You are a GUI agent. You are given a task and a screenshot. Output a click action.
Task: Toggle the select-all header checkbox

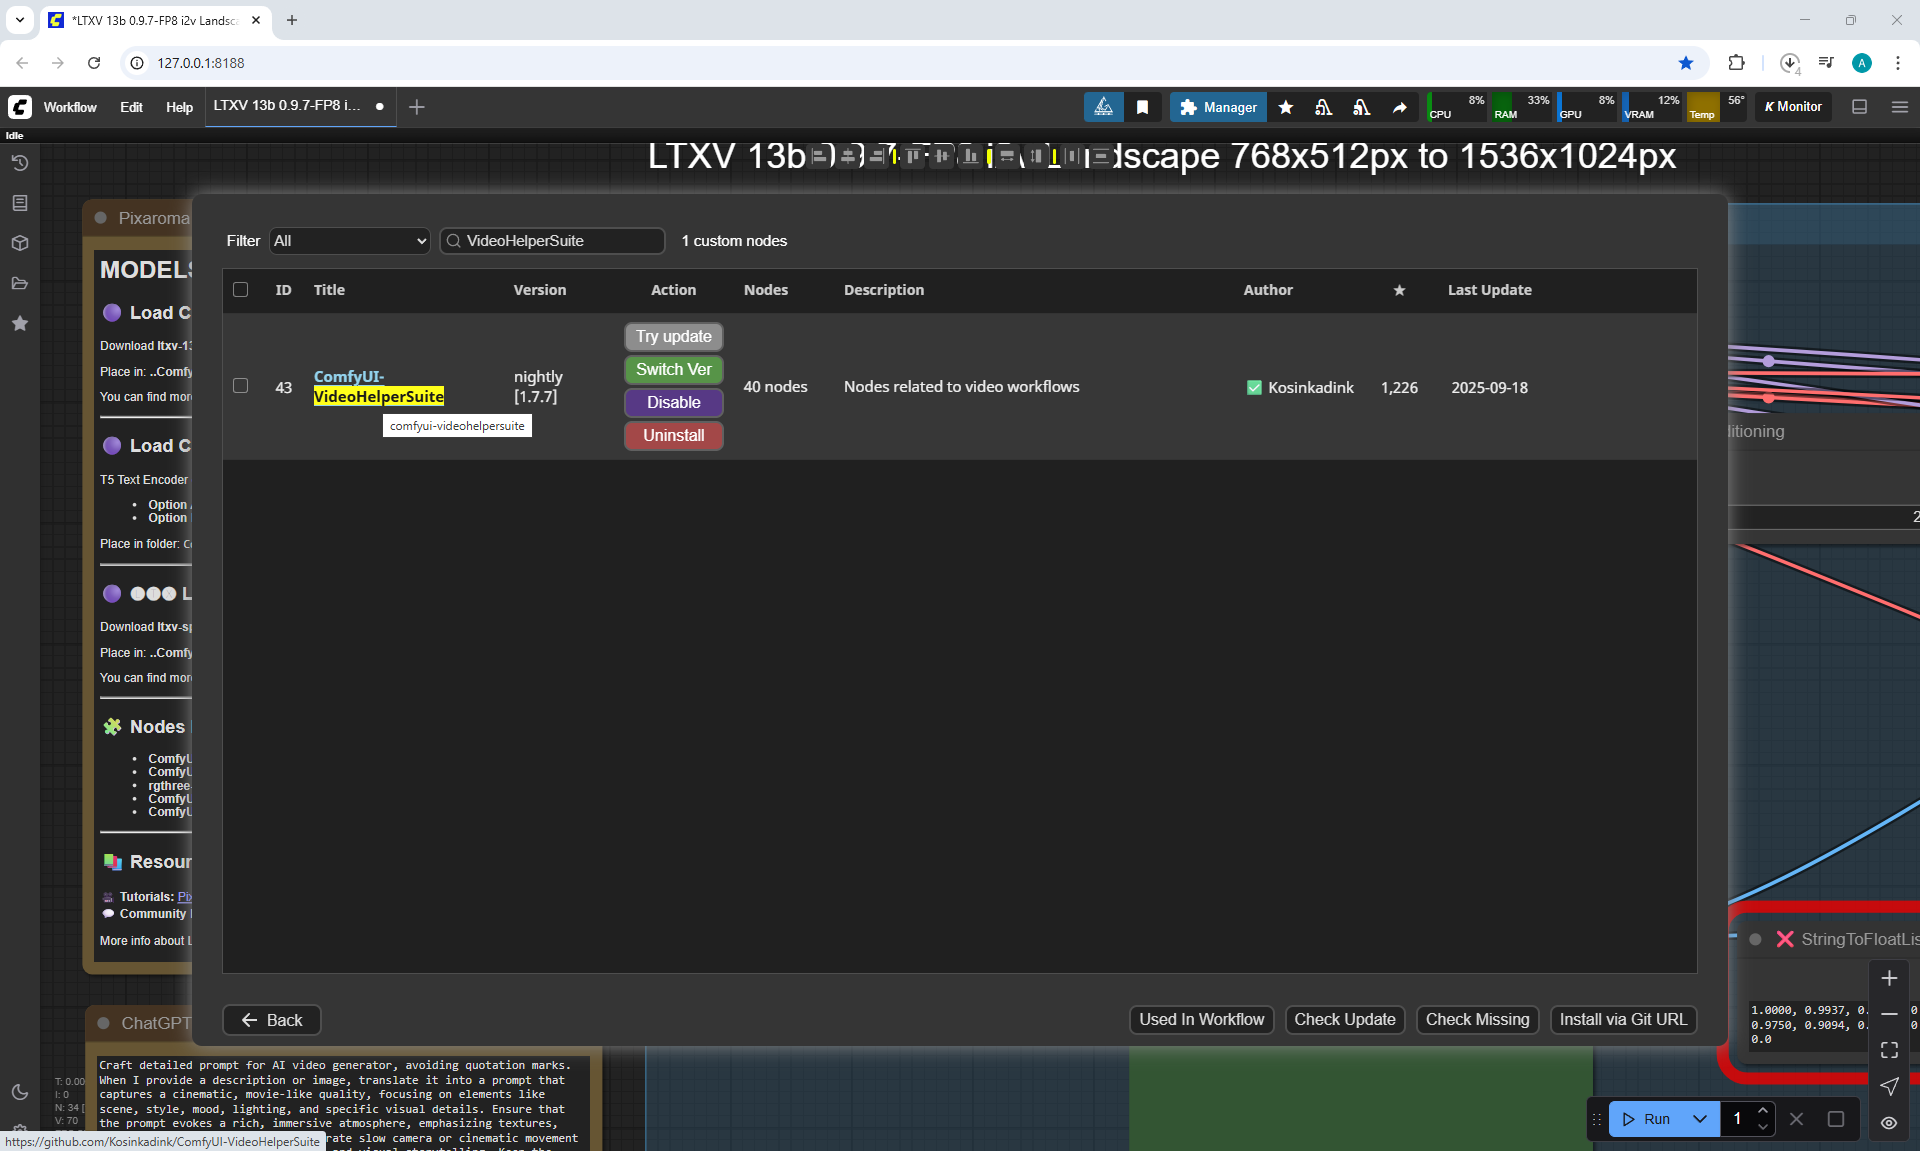coord(240,290)
